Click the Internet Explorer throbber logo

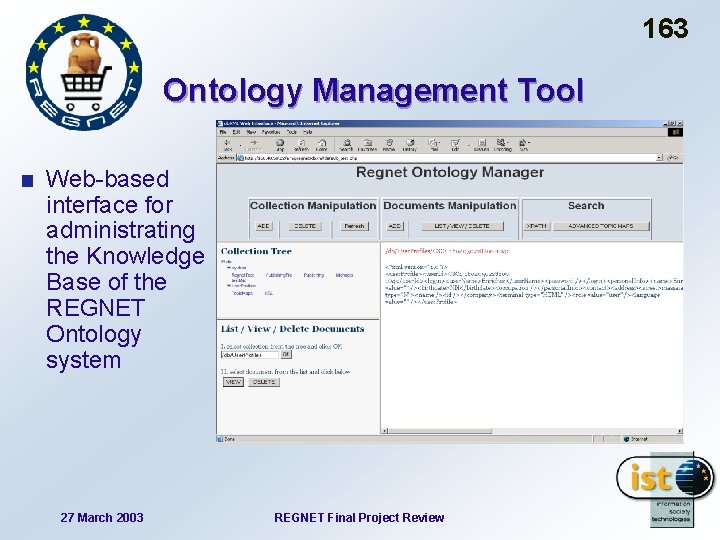coord(675,132)
